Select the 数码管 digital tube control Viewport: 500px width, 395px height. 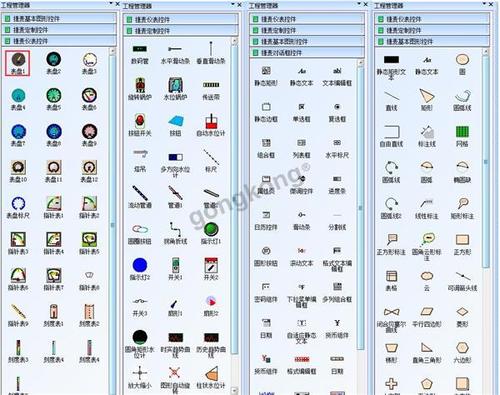pyautogui.click(x=140, y=54)
